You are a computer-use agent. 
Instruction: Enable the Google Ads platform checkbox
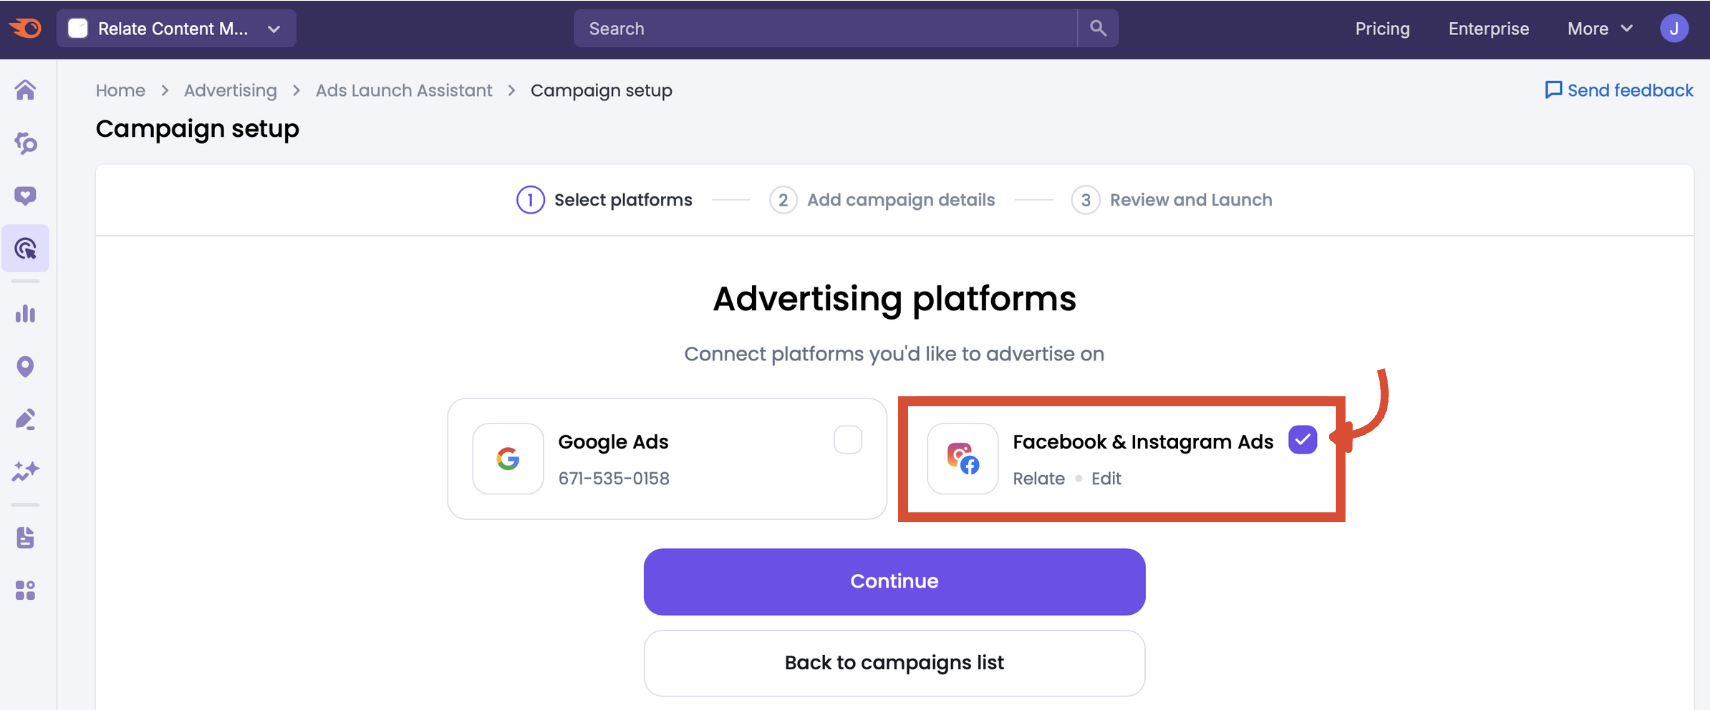coord(847,439)
